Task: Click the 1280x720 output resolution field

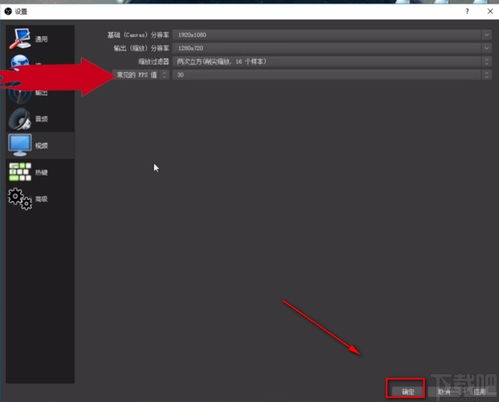Action: [x=332, y=48]
